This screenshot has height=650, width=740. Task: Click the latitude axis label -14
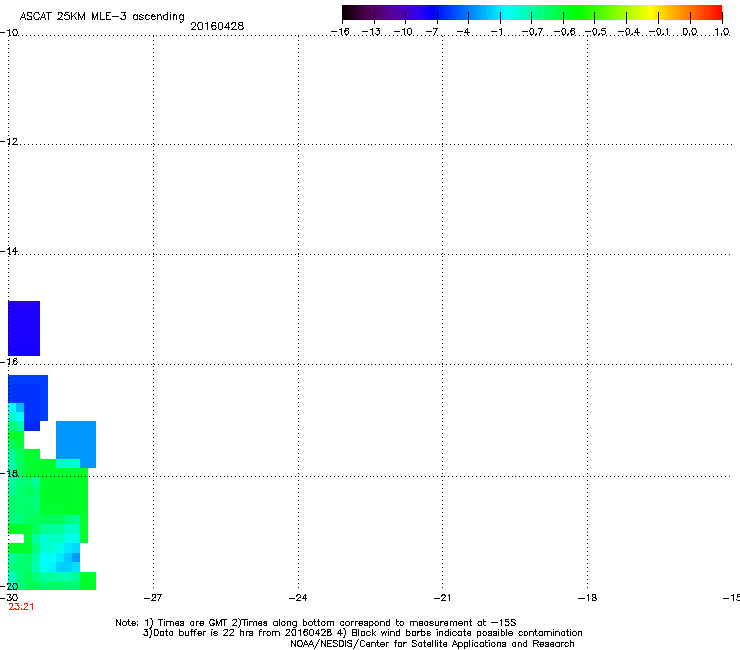pos(9,251)
